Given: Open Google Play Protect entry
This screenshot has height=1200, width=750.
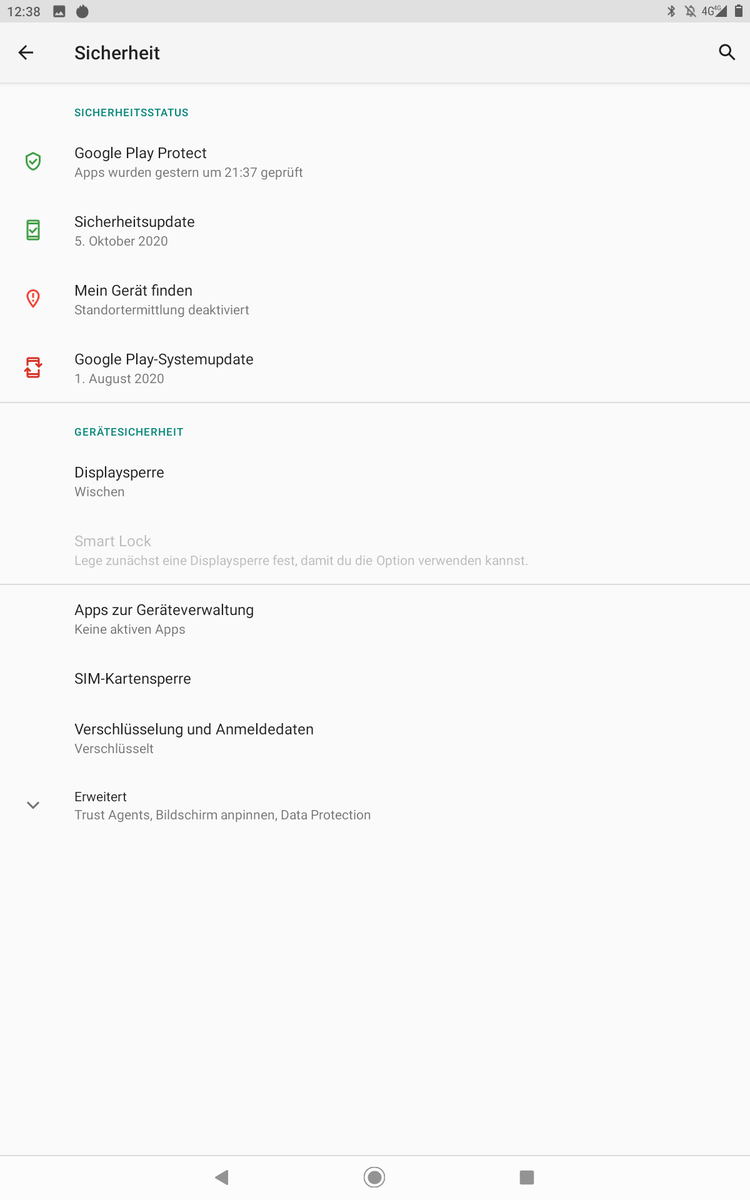Looking at the screenshot, I should (188, 161).
